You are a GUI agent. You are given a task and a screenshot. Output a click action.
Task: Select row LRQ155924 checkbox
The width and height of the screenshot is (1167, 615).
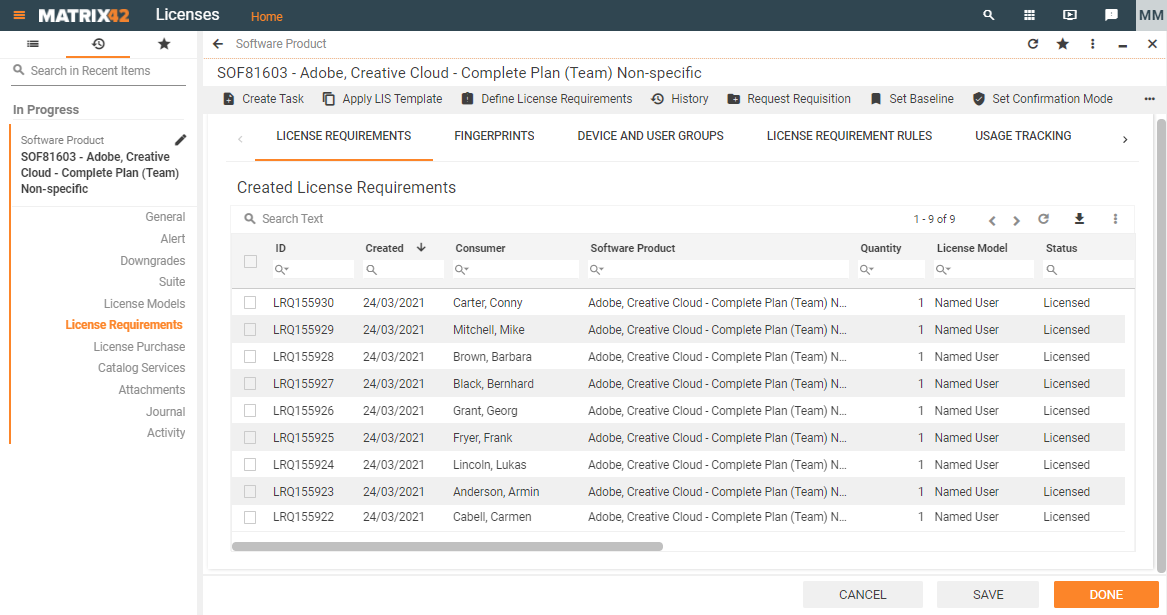coord(250,465)
